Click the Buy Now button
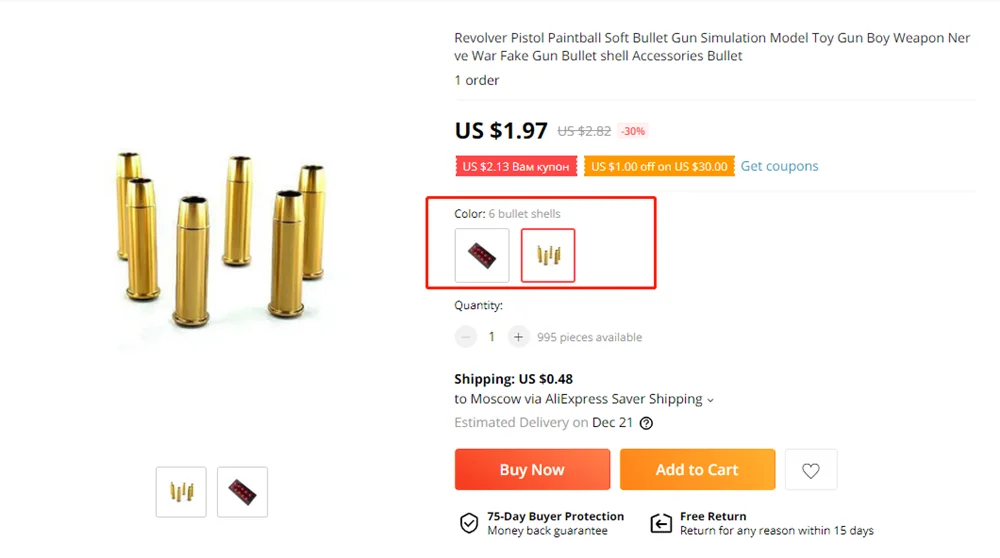 (x=532, y=470)
